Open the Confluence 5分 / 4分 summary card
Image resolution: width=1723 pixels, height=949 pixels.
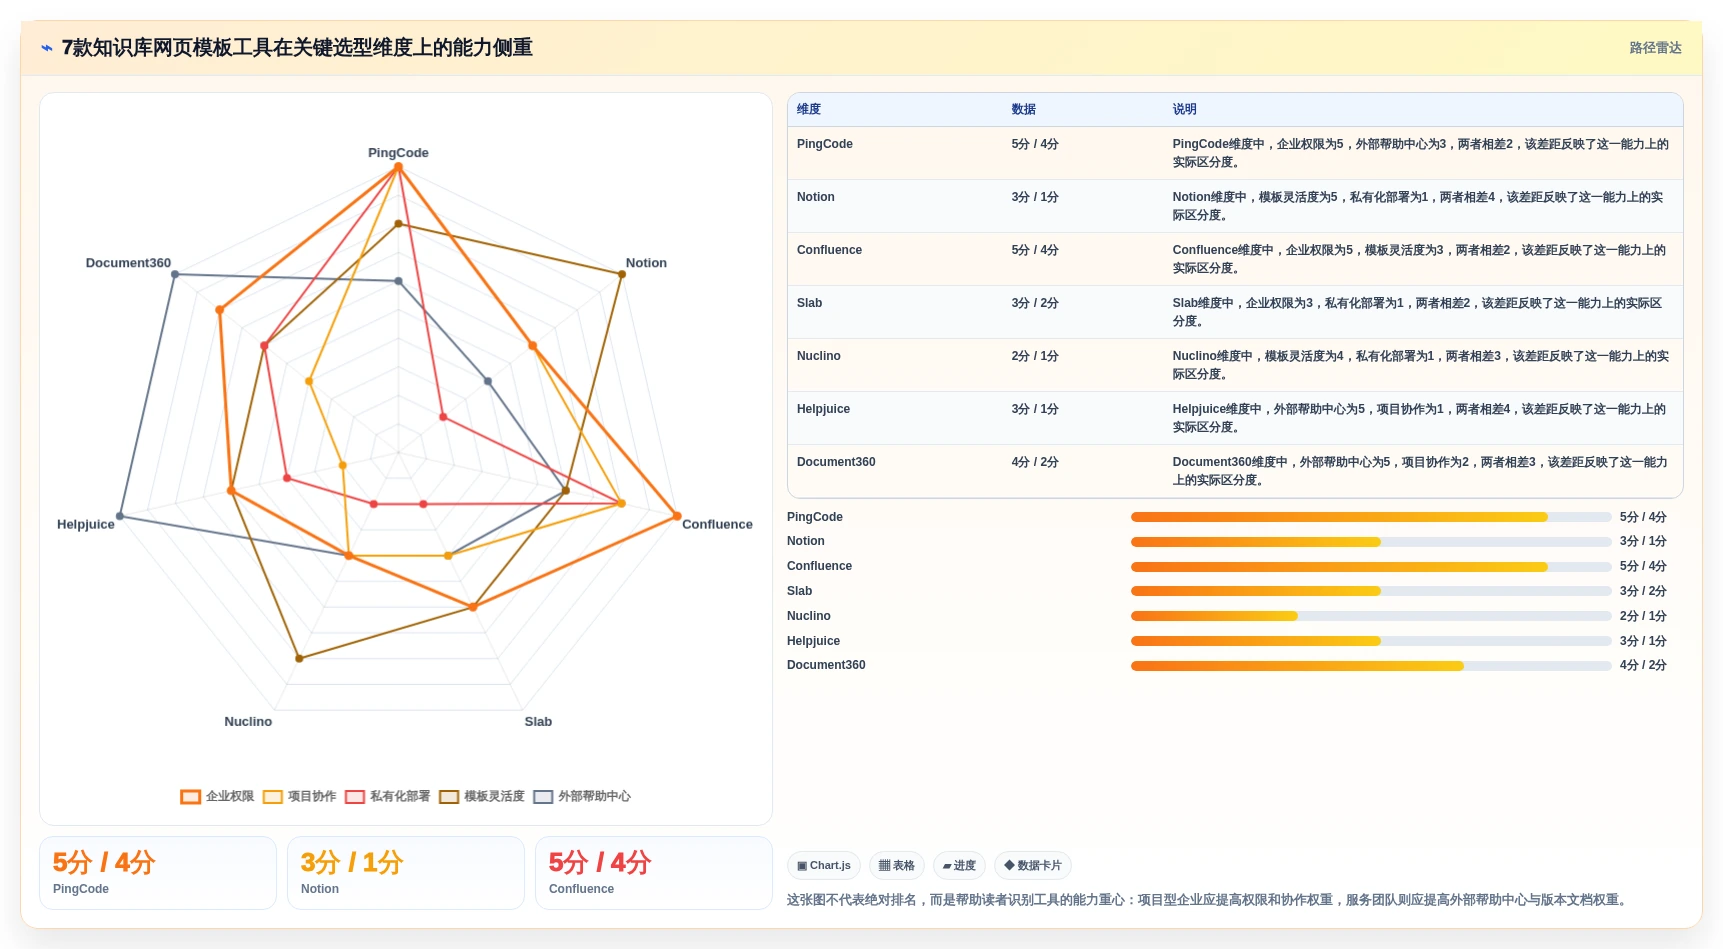[x=654, y=873]
